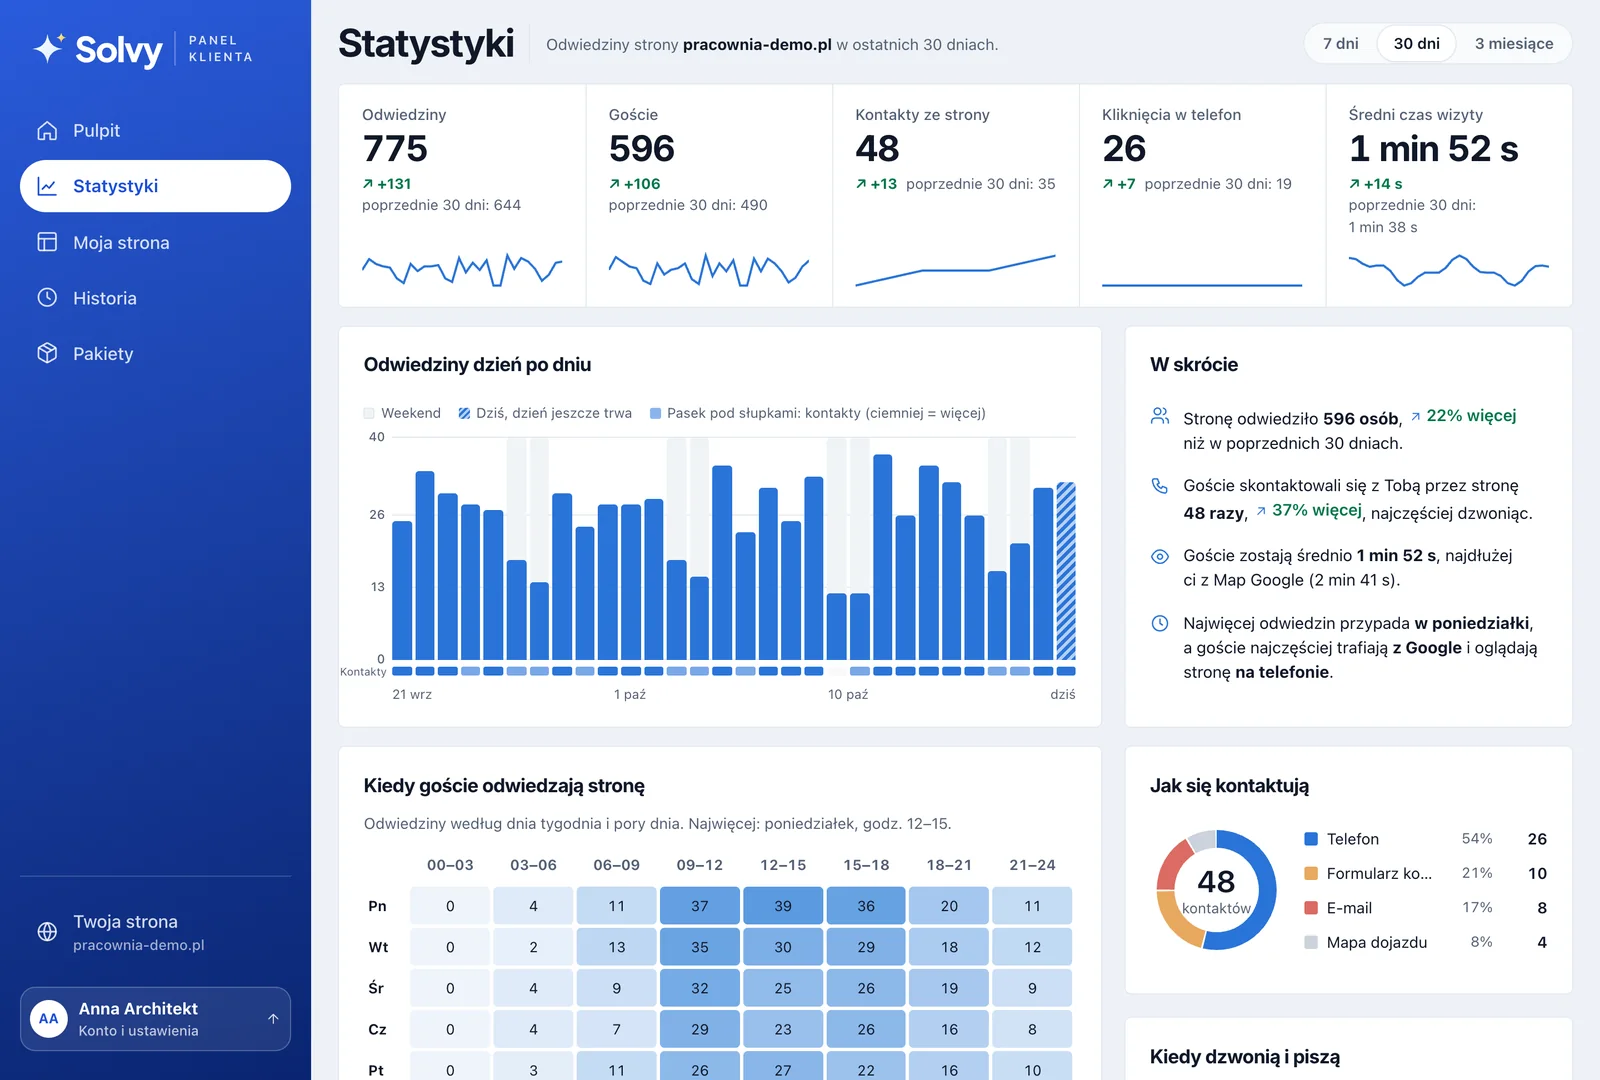Open the Pulpit dashboard
This screenshot has height=1080, width=1600.
click(x=155, y=131)
